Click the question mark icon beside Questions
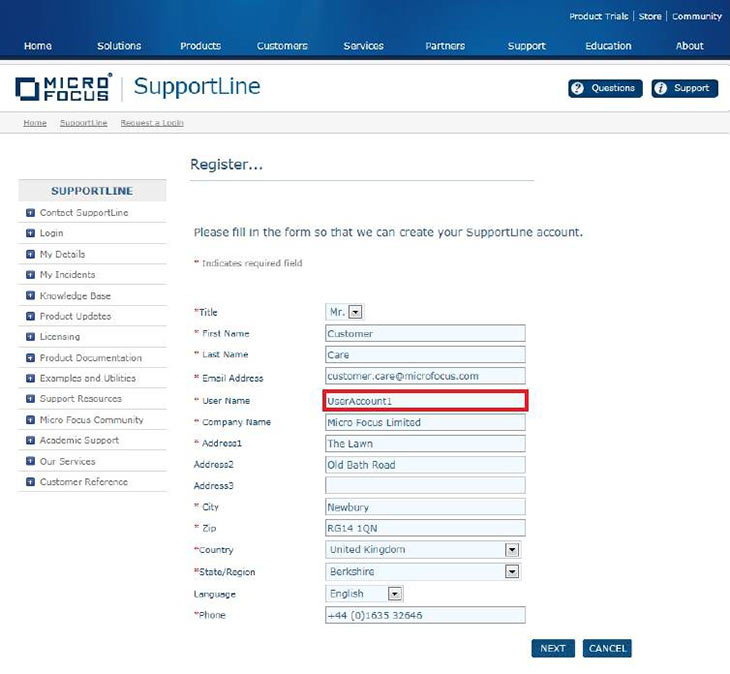The width and height of the screenshot is (730, 674). (x=578, y=88)
